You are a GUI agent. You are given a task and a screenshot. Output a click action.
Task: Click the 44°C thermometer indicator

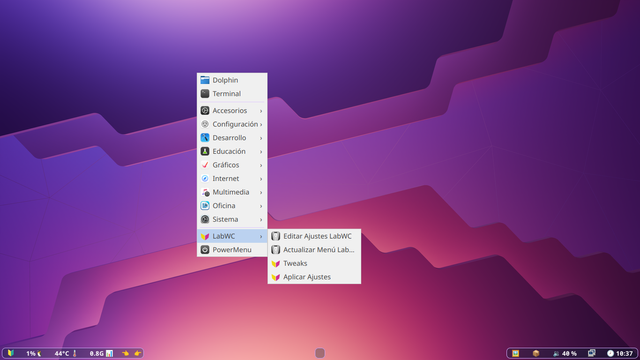pos(66,353)
